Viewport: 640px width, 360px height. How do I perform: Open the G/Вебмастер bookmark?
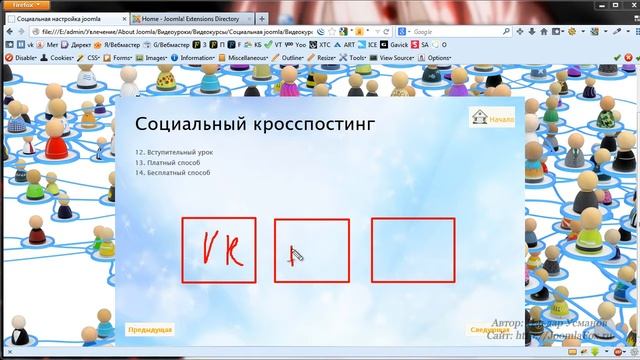[x=167, y=44]
